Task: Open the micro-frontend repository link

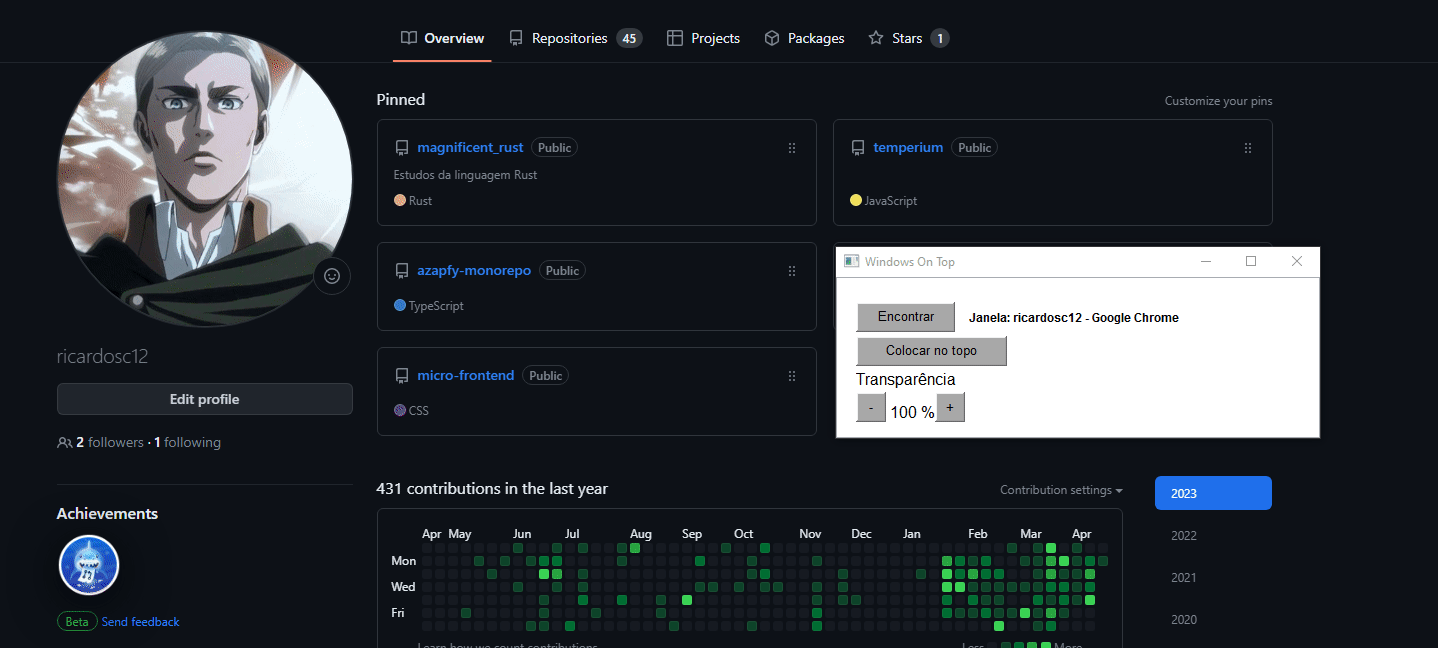Action: pyautogui.click(x=466, y=375)
